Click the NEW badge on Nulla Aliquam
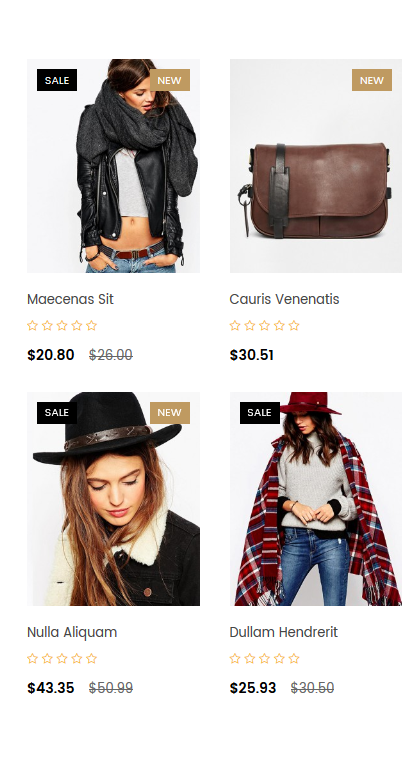 click(169, 413)
